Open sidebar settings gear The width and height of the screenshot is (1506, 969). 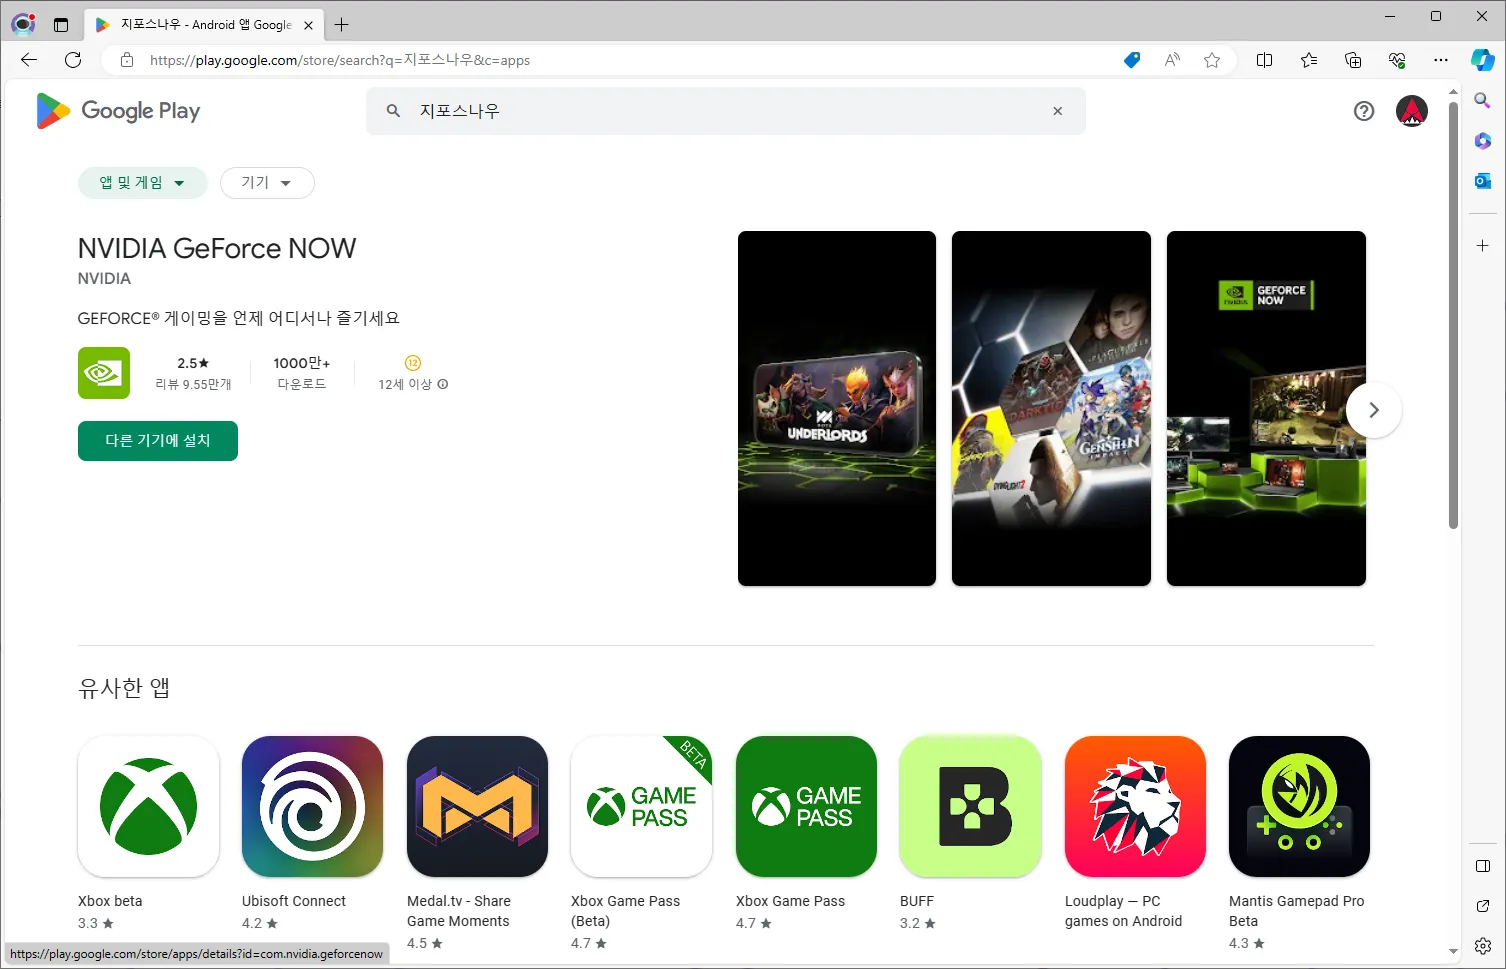click(x=1483, y=946)
